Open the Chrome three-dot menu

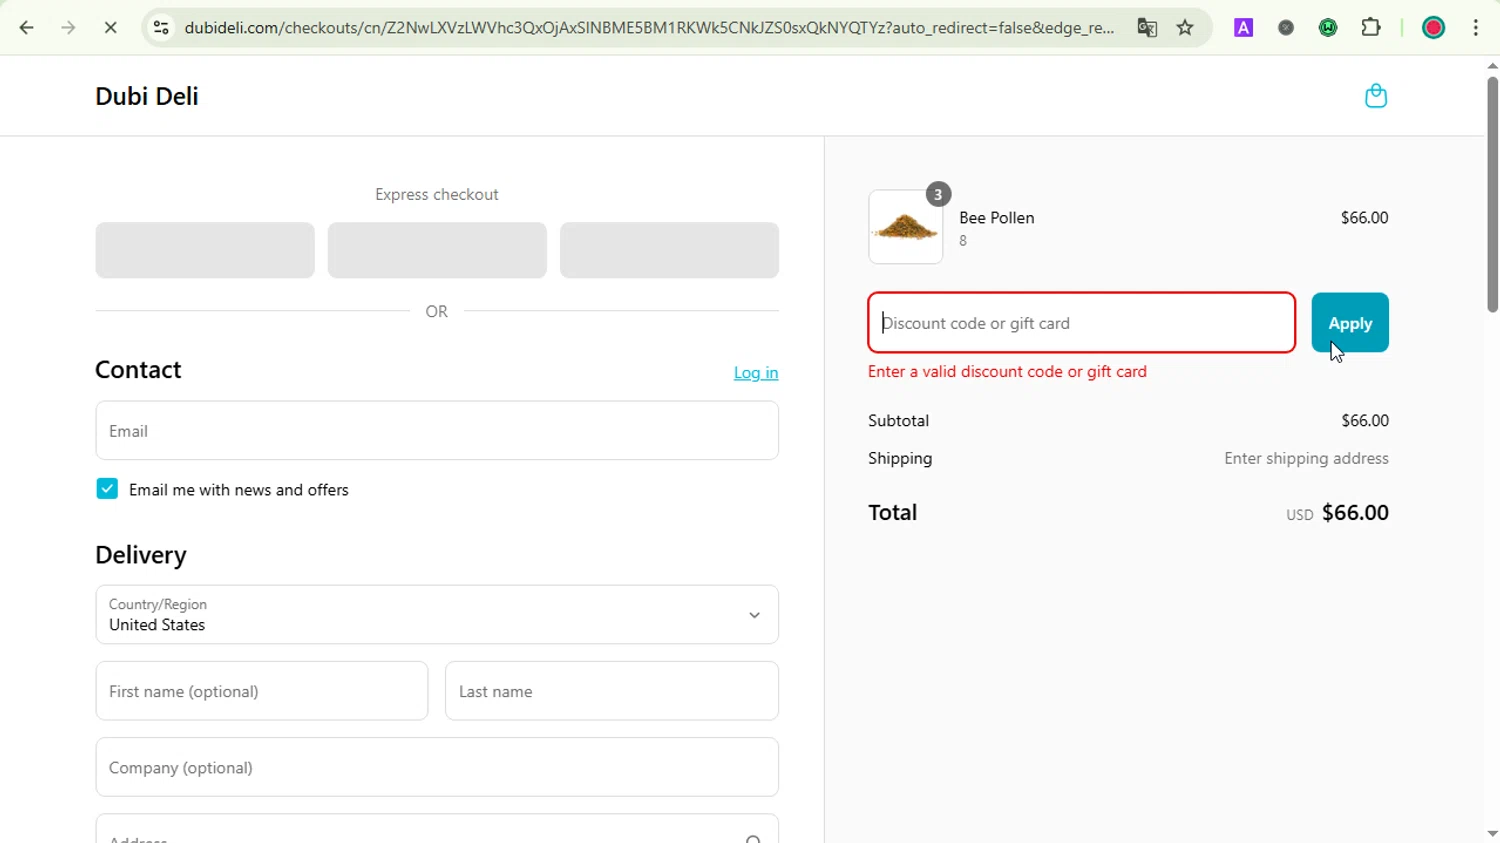click(x=1477, y=28)
